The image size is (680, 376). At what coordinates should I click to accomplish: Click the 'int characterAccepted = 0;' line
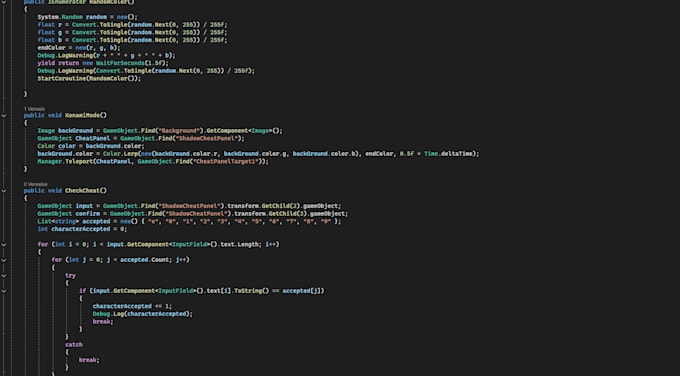tap(82, 229)
